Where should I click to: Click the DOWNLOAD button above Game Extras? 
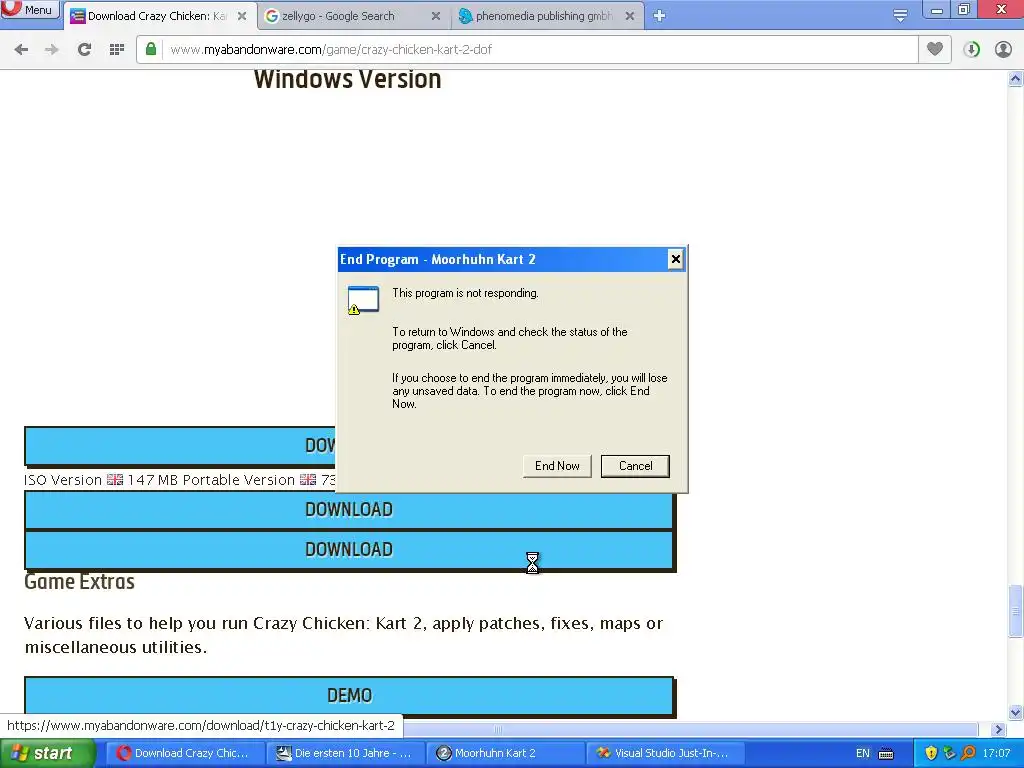pos(349,550)
